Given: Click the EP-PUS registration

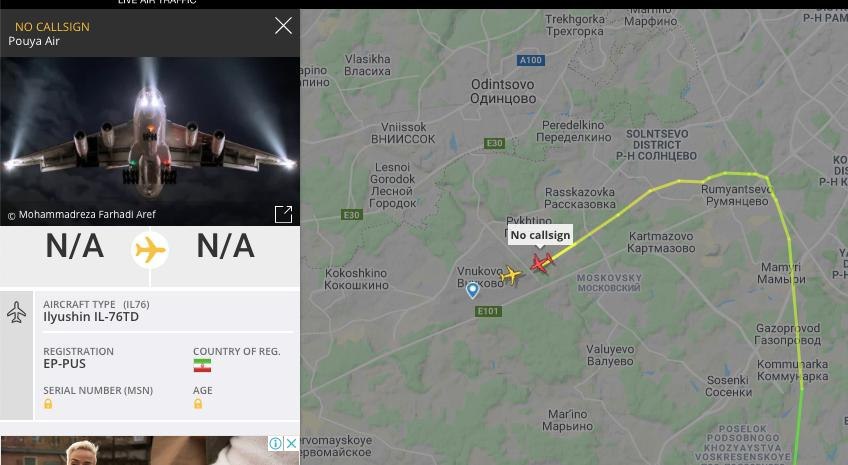Looking at the screenshot, I should point(64,364).
